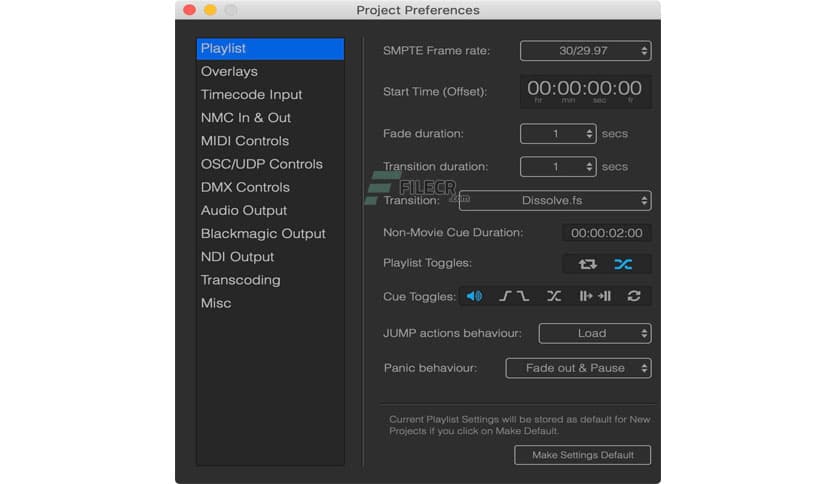Toggle cue audio speaker icon
This screenshot has width=836, height=484.
(474, 296)
